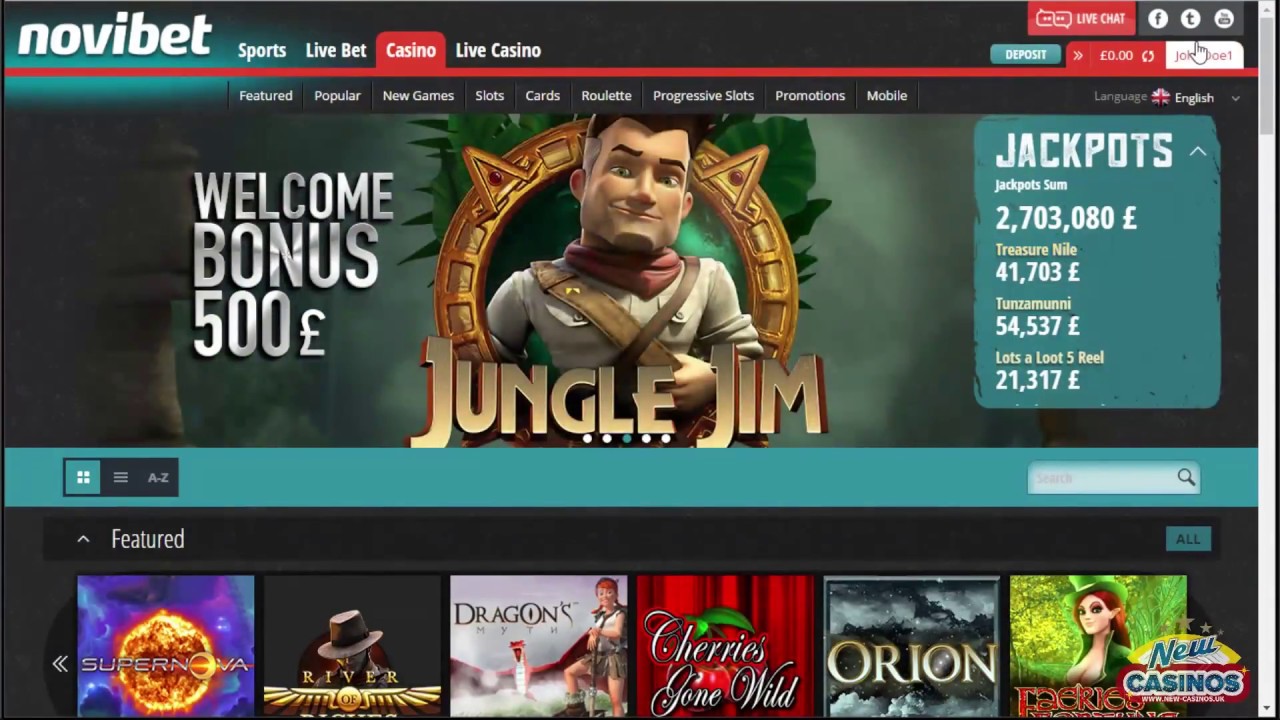Open the user account button
The image size is (1280, 720).
point(1204,55)
